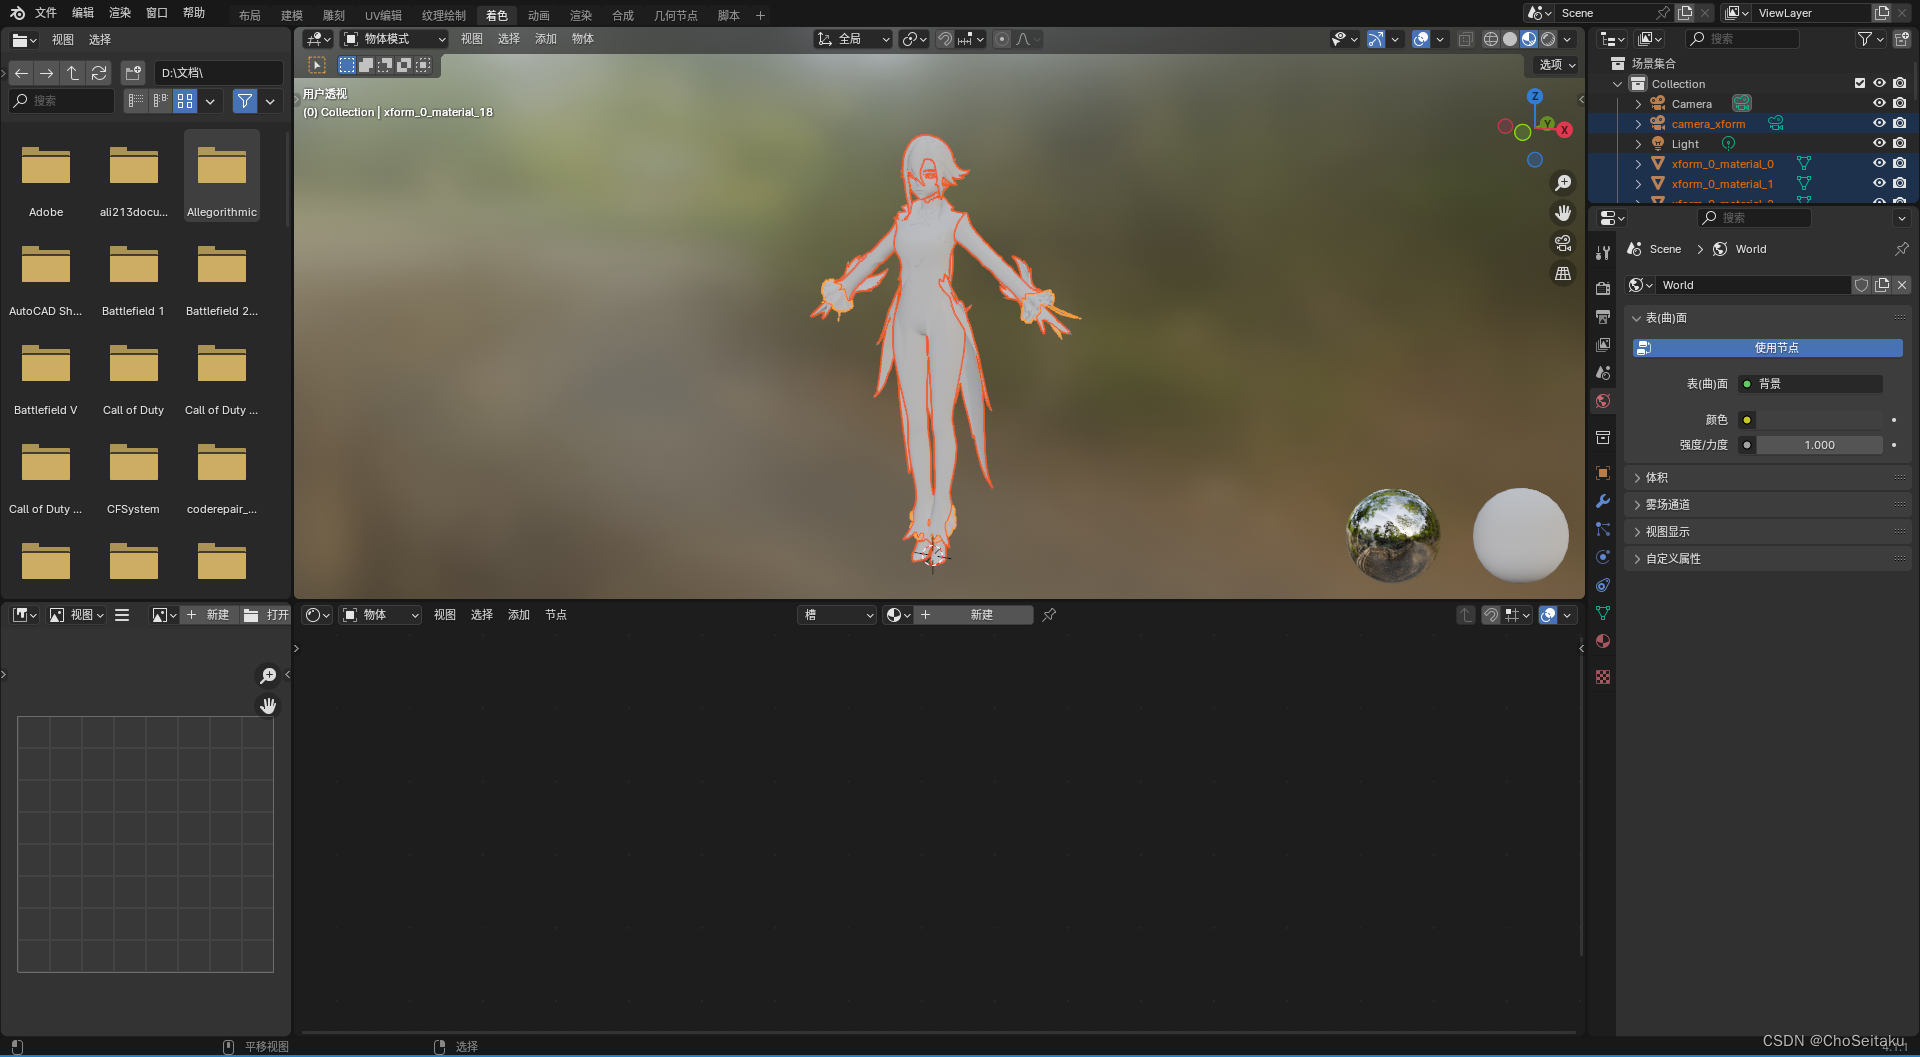Hide xform_0_material_0 eye icon
Screen dimensions: 1920x1057
tap(1879, 163)
